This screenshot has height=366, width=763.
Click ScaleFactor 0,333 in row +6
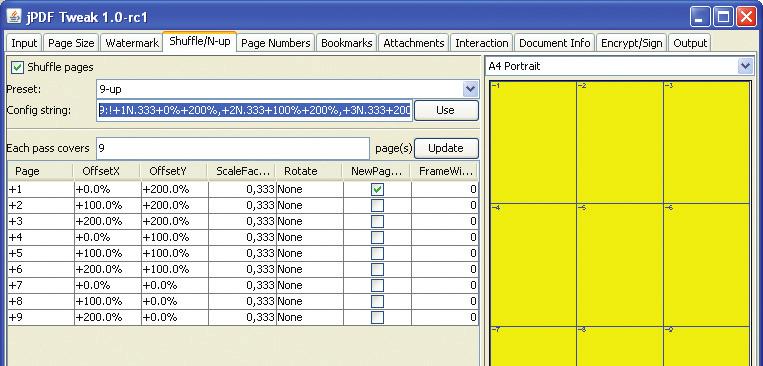pos(242,269)
